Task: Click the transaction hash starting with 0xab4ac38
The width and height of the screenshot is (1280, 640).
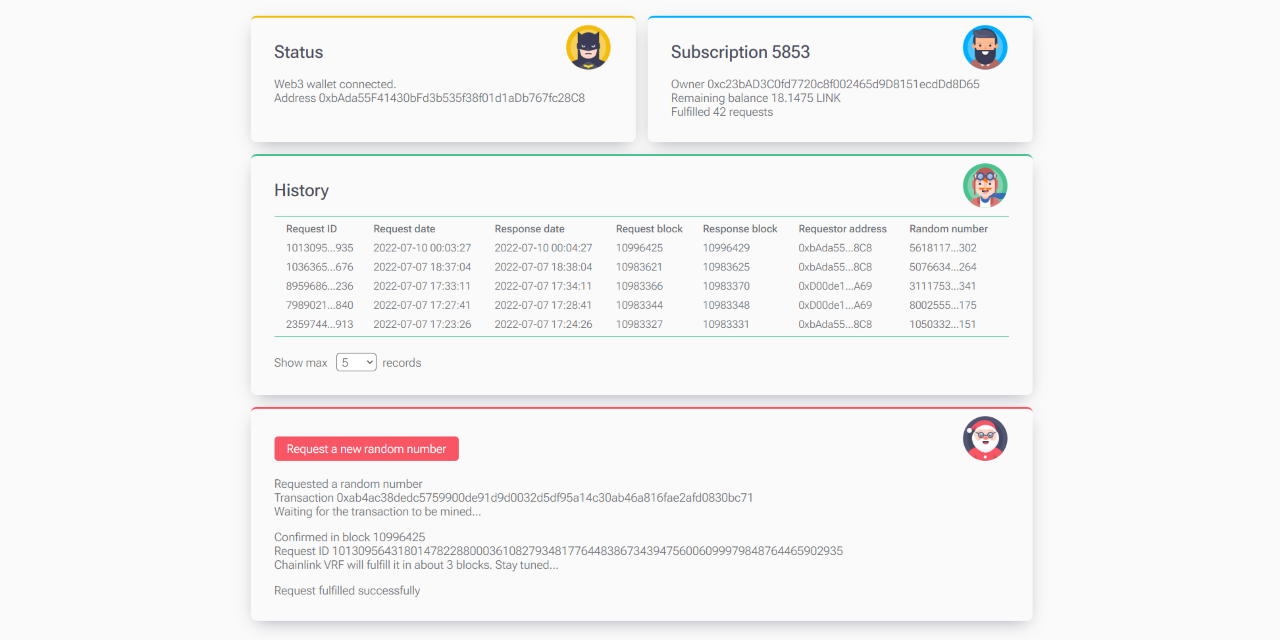Action: tap(545, 498)
